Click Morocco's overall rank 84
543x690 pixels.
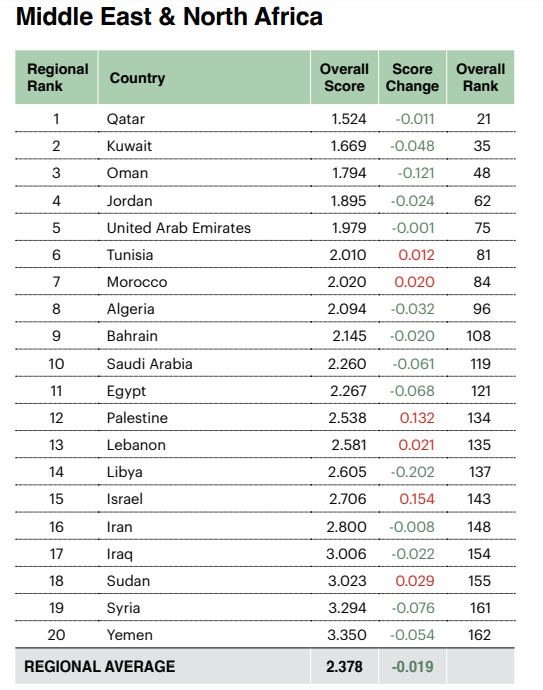tap(482, 282)
